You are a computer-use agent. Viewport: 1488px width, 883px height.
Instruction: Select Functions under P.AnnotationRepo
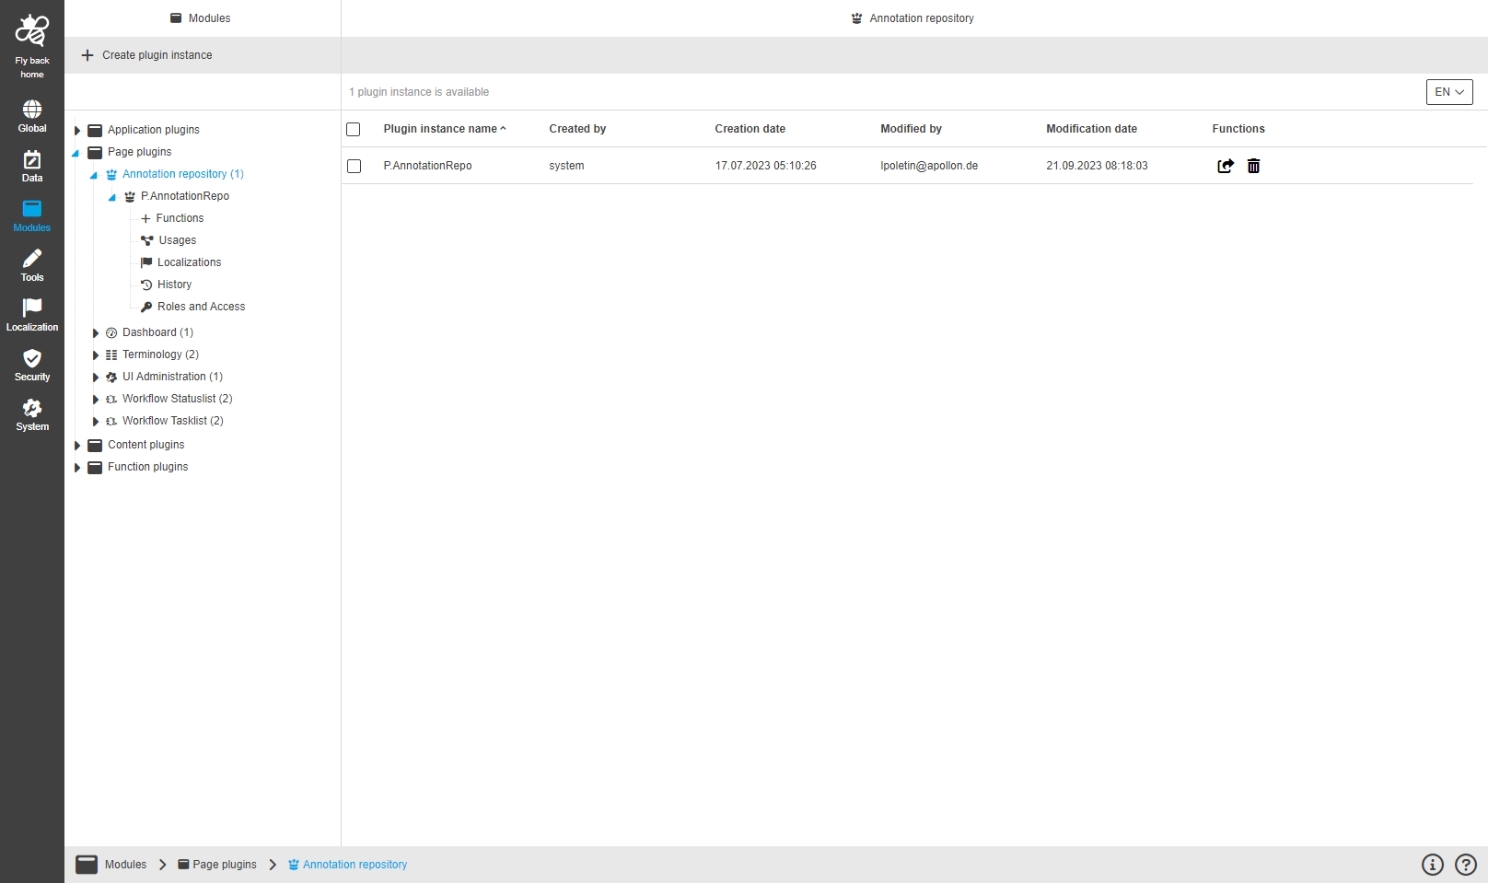click(x=180, y=218)
